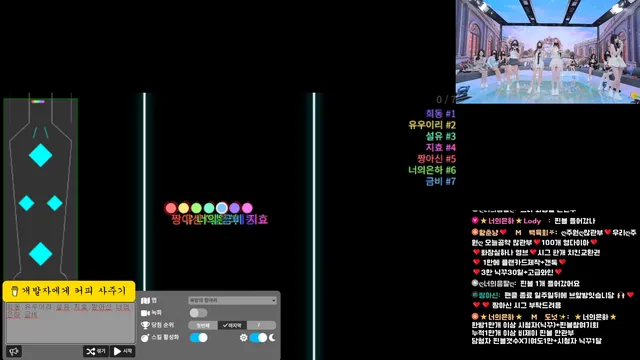Click the winning rank number field showing 7
The height and width of the screenshot is (360, 640).
[x=261, y=325]
